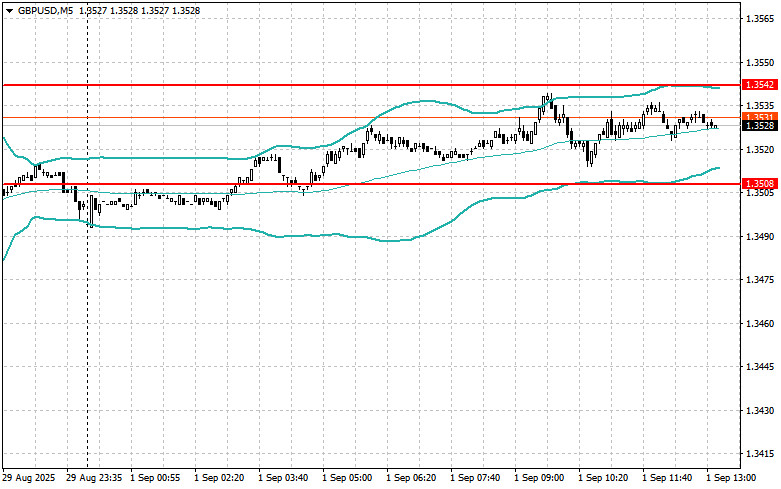Click the 1 Sep 03:40 time label

[x=283, y=478]
